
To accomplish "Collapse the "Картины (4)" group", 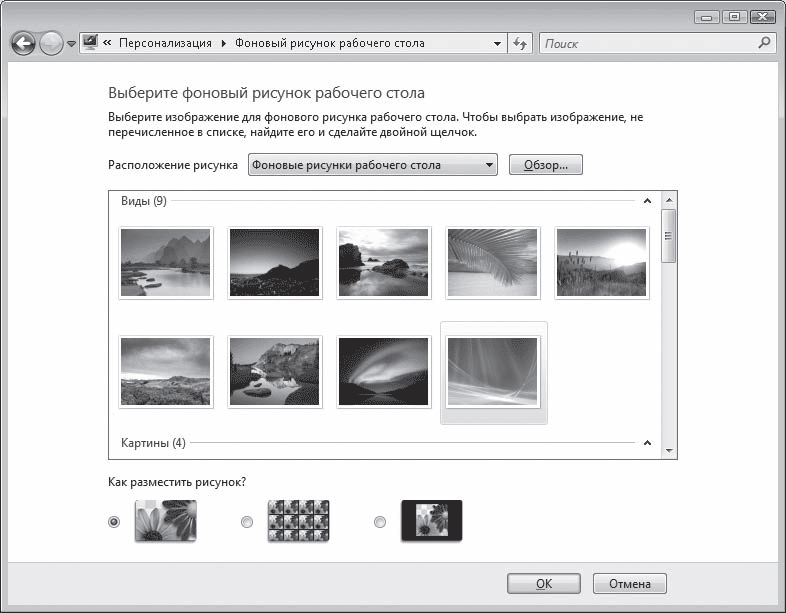I will tap(647, 443).
